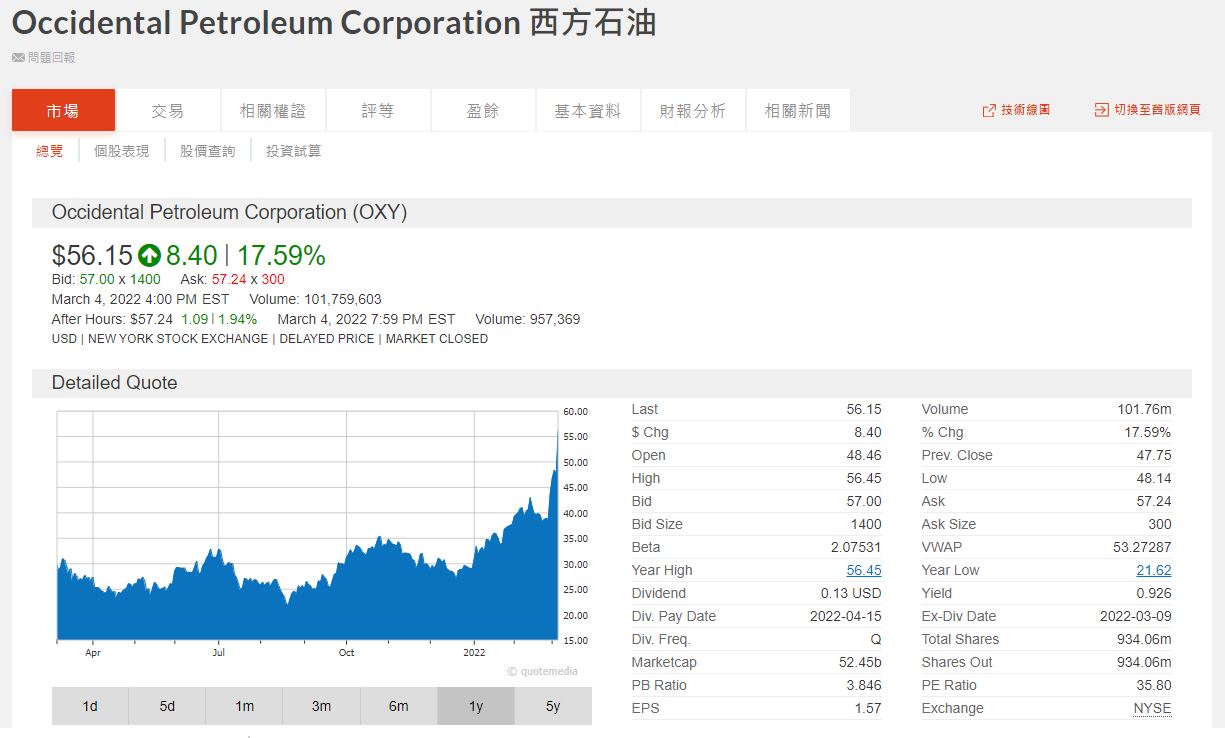Select the 個股表現 sub-menu item
The image size is (1225, 738).
click(x=121, y=151)
